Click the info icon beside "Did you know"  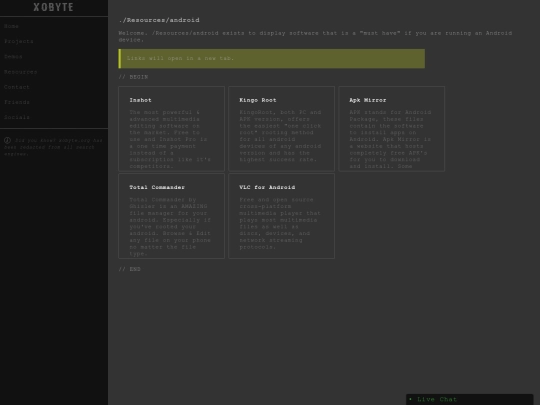(7, 141)
